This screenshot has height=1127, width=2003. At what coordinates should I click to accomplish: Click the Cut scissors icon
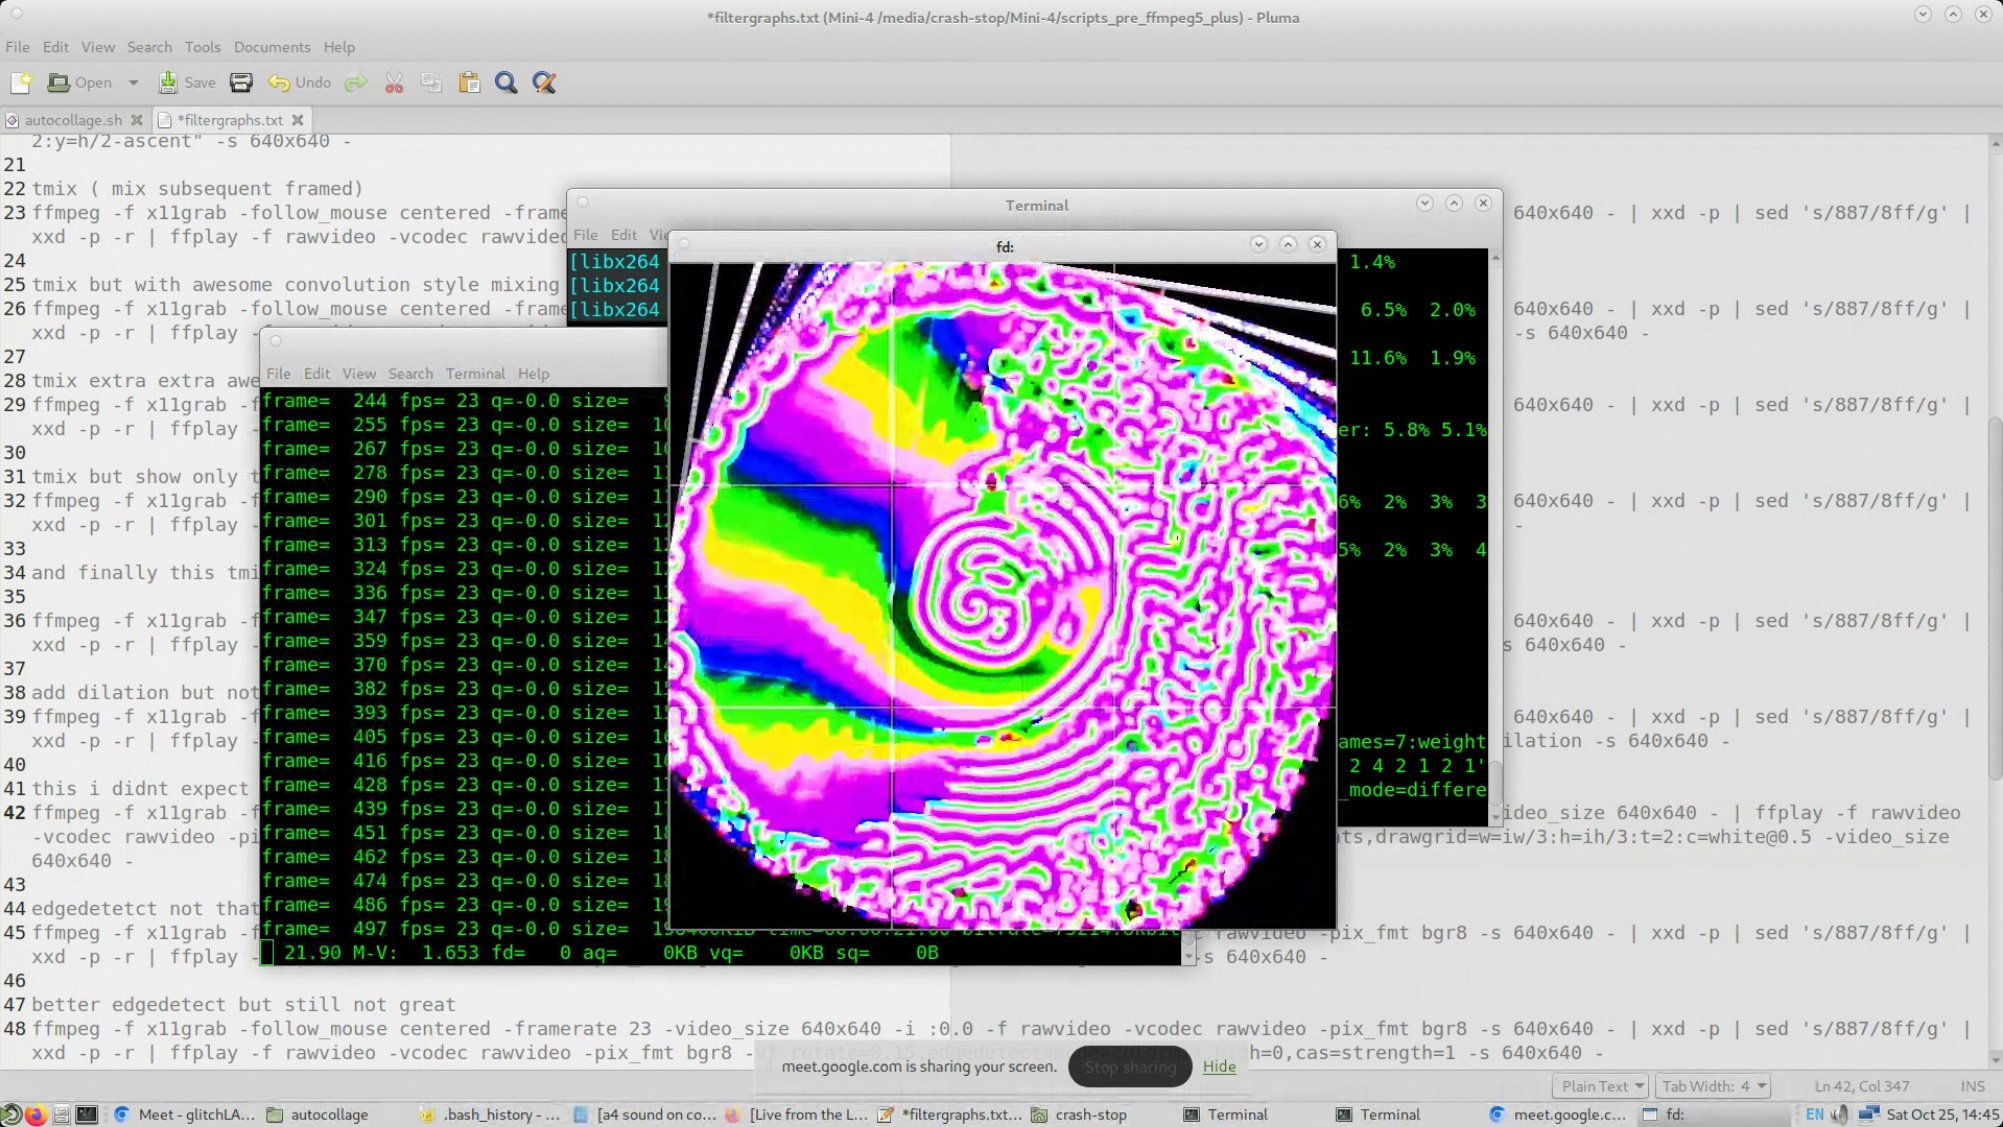pyautogui.click(x=394, y=83)
